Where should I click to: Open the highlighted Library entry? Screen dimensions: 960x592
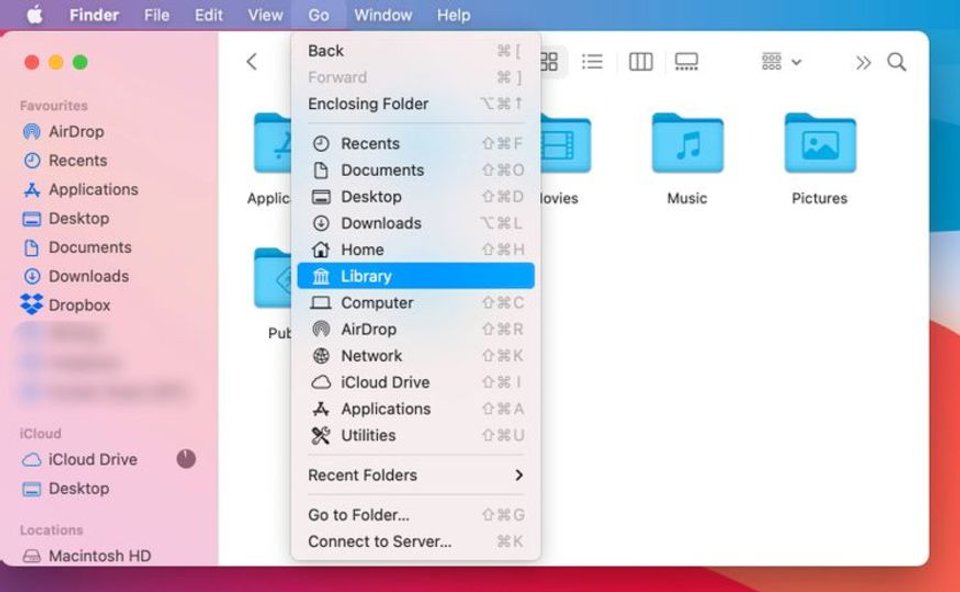(x=416, y=276)
